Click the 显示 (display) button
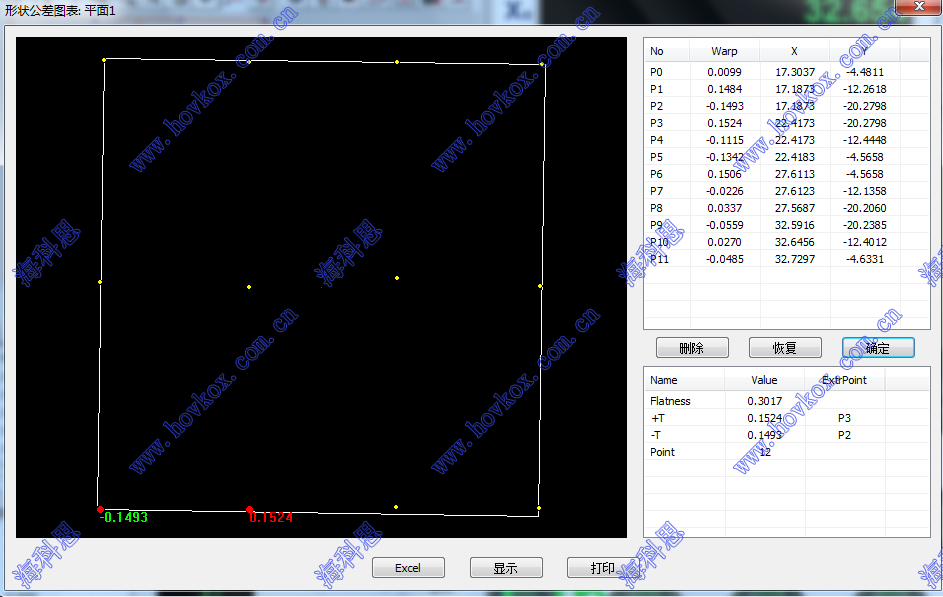Viewport: 943px width, 597px height. pos(506,568)
